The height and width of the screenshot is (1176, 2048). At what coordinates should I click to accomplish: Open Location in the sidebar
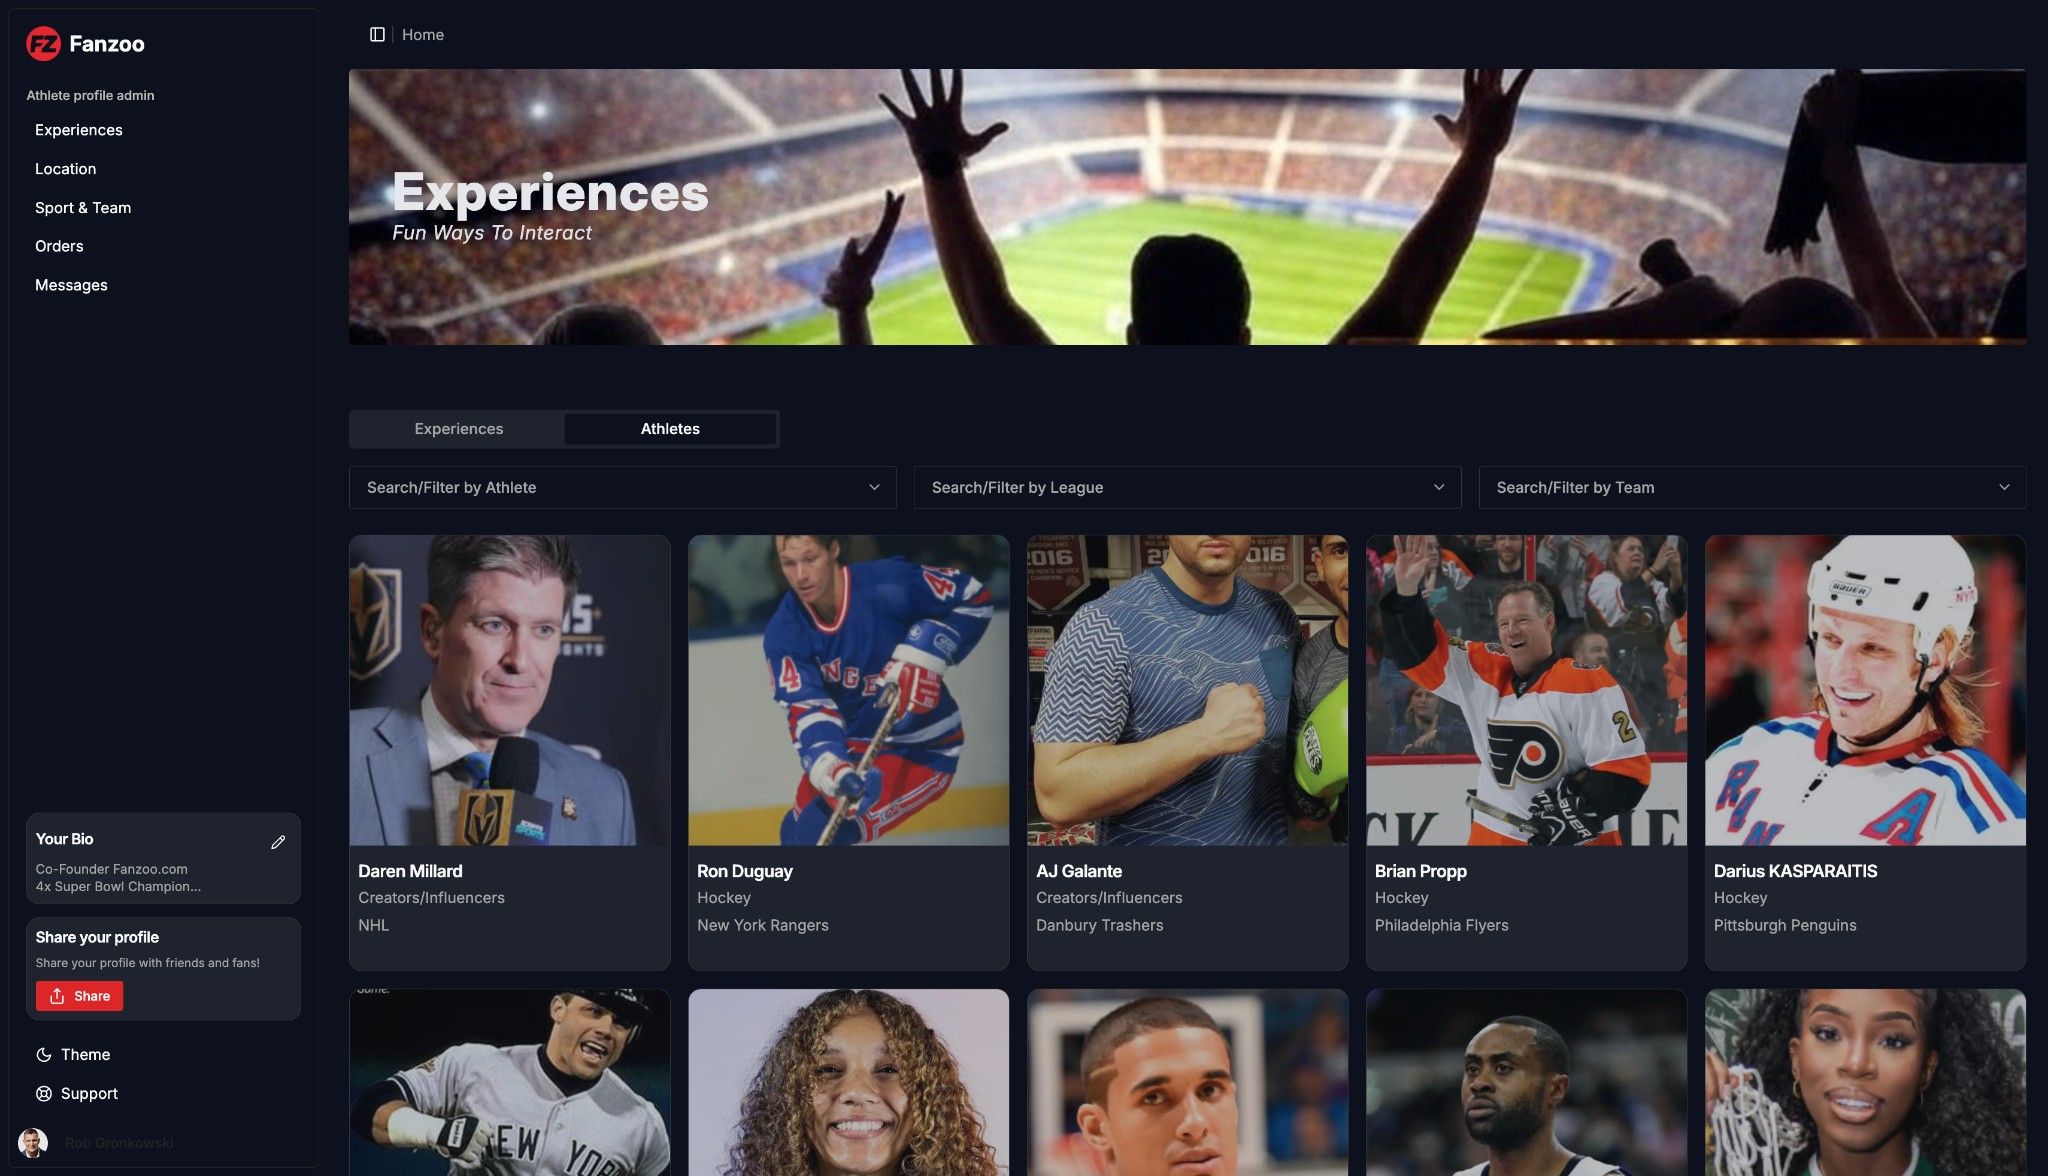pyautogui.click(x=66, y=169)
